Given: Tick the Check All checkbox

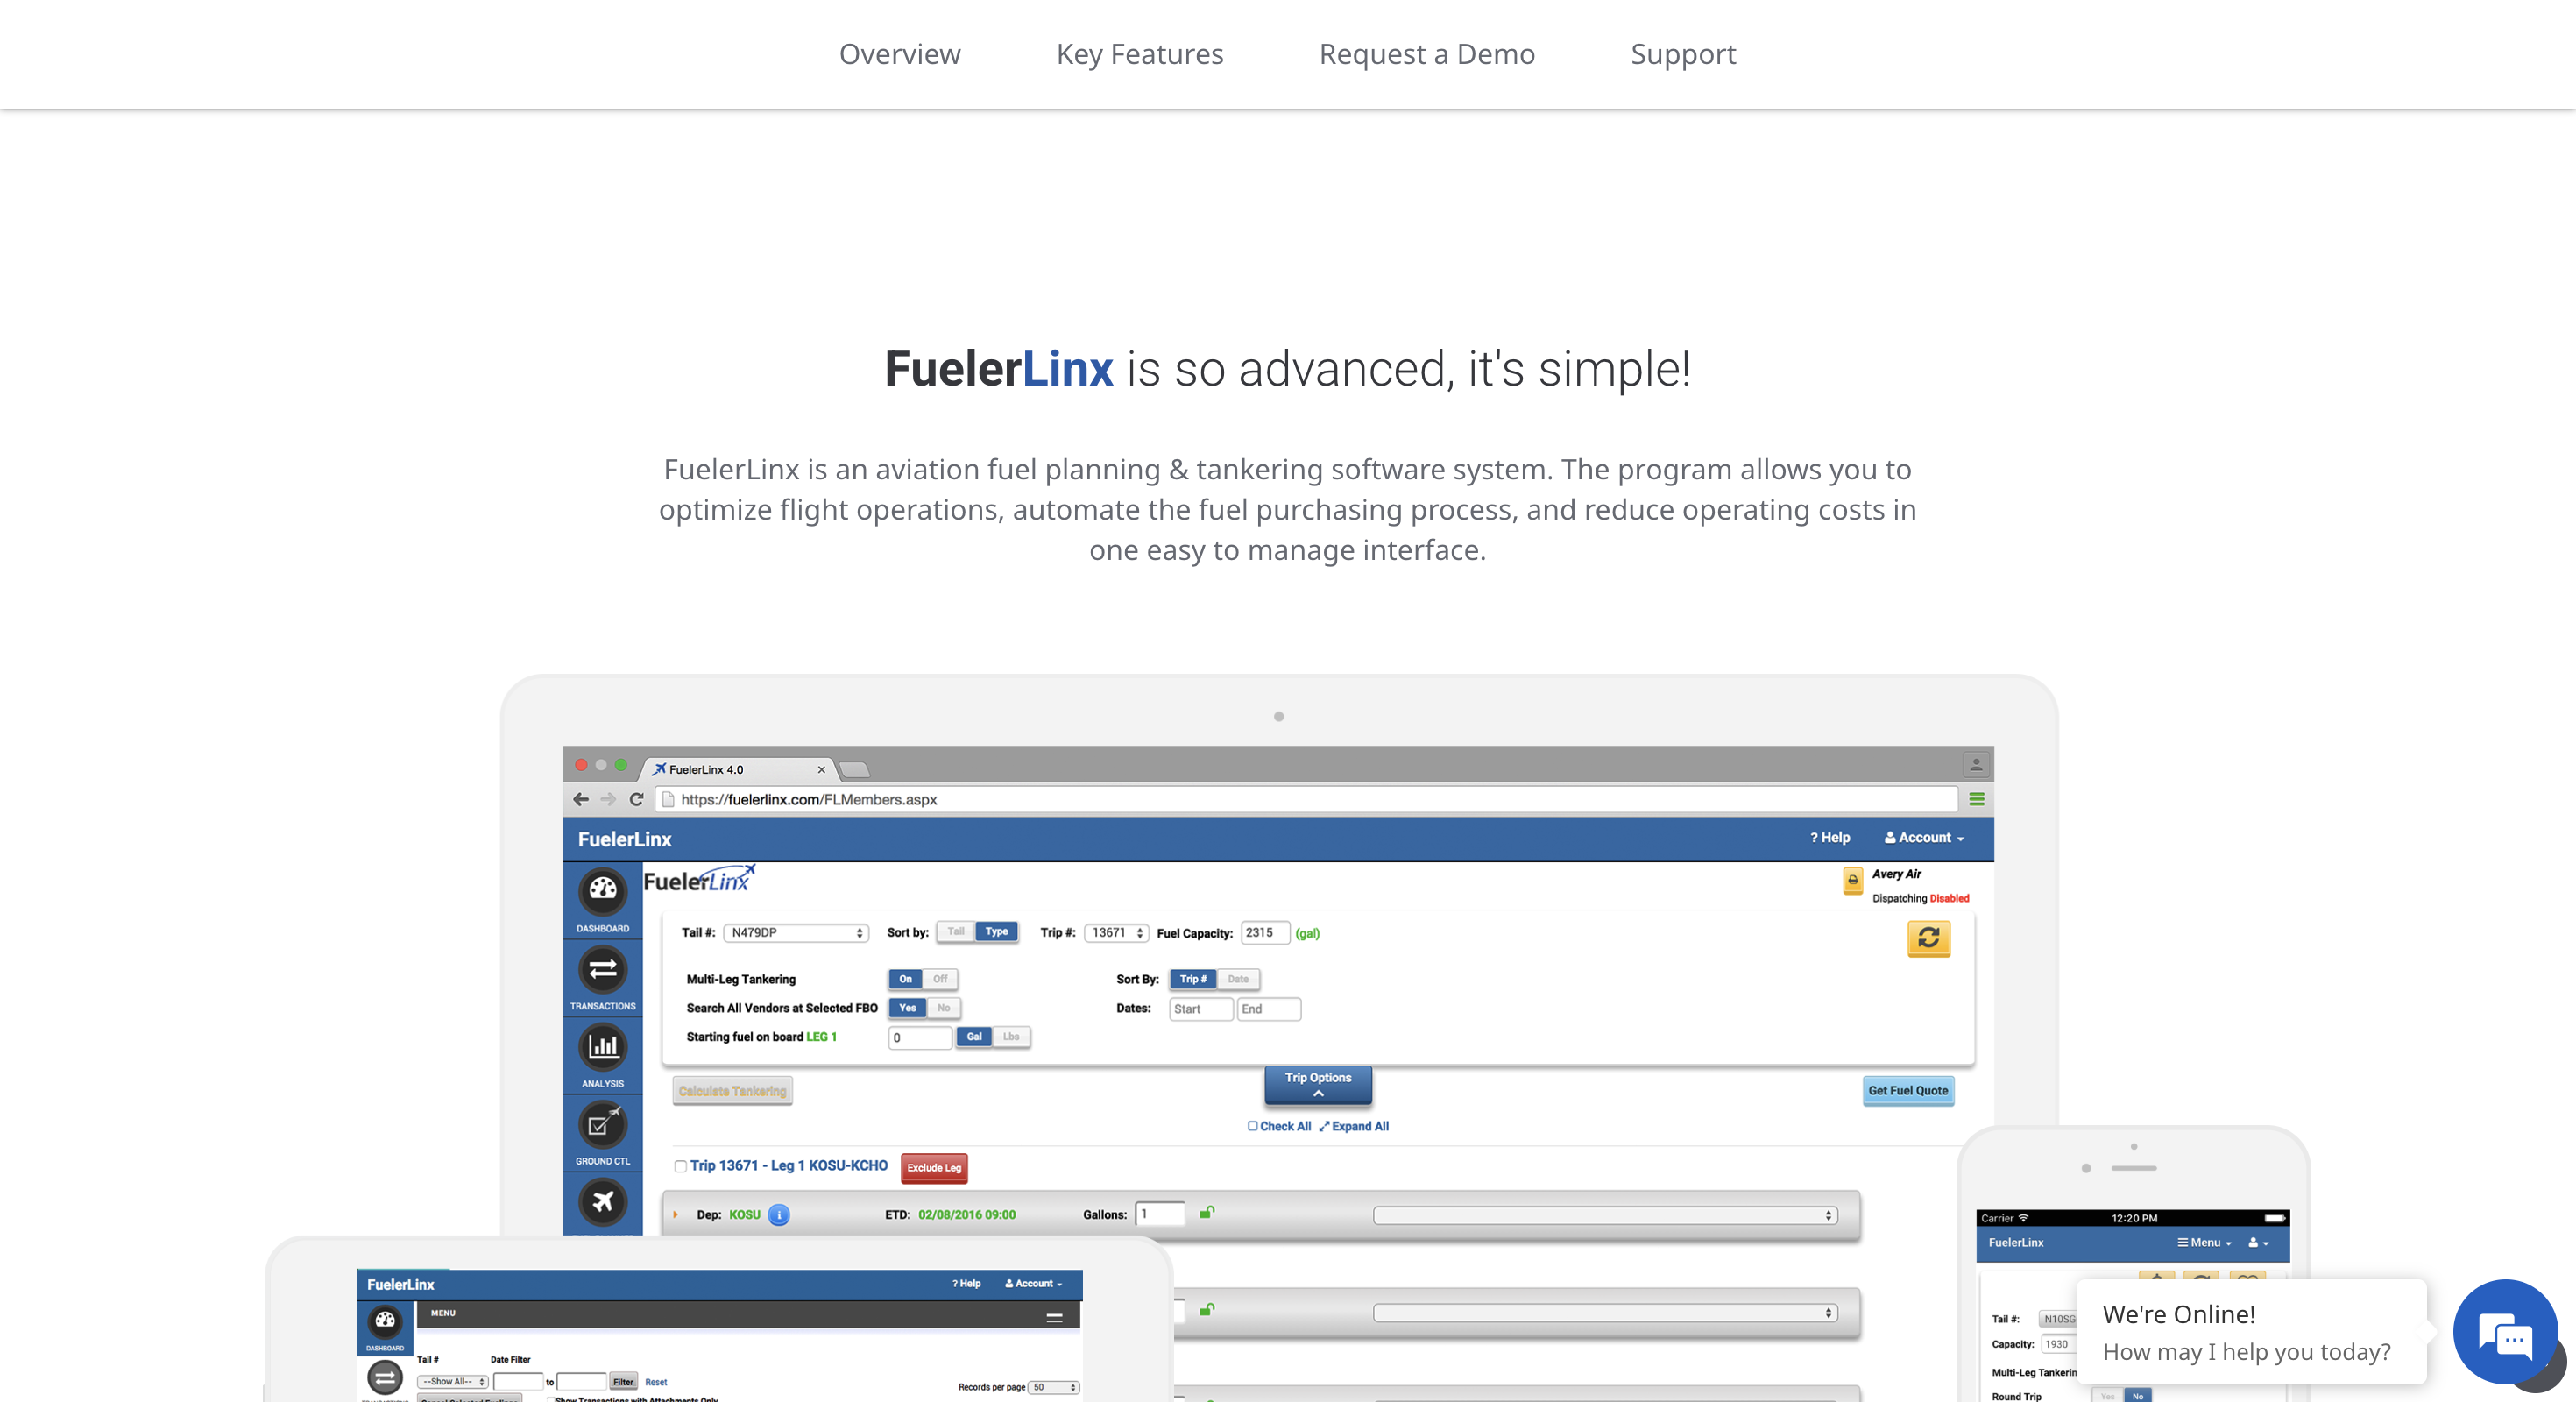Looking at the screenshot, I should (1252, 1126).
